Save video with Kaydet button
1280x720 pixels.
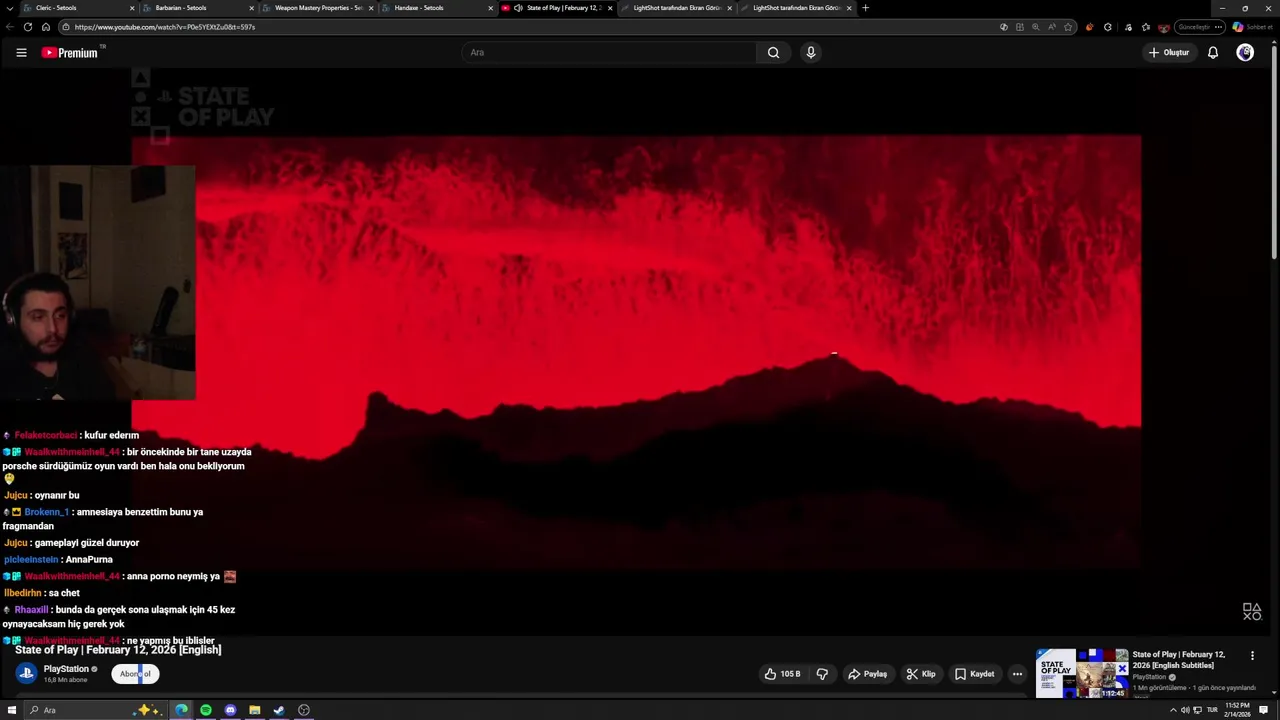coord(974,674)
